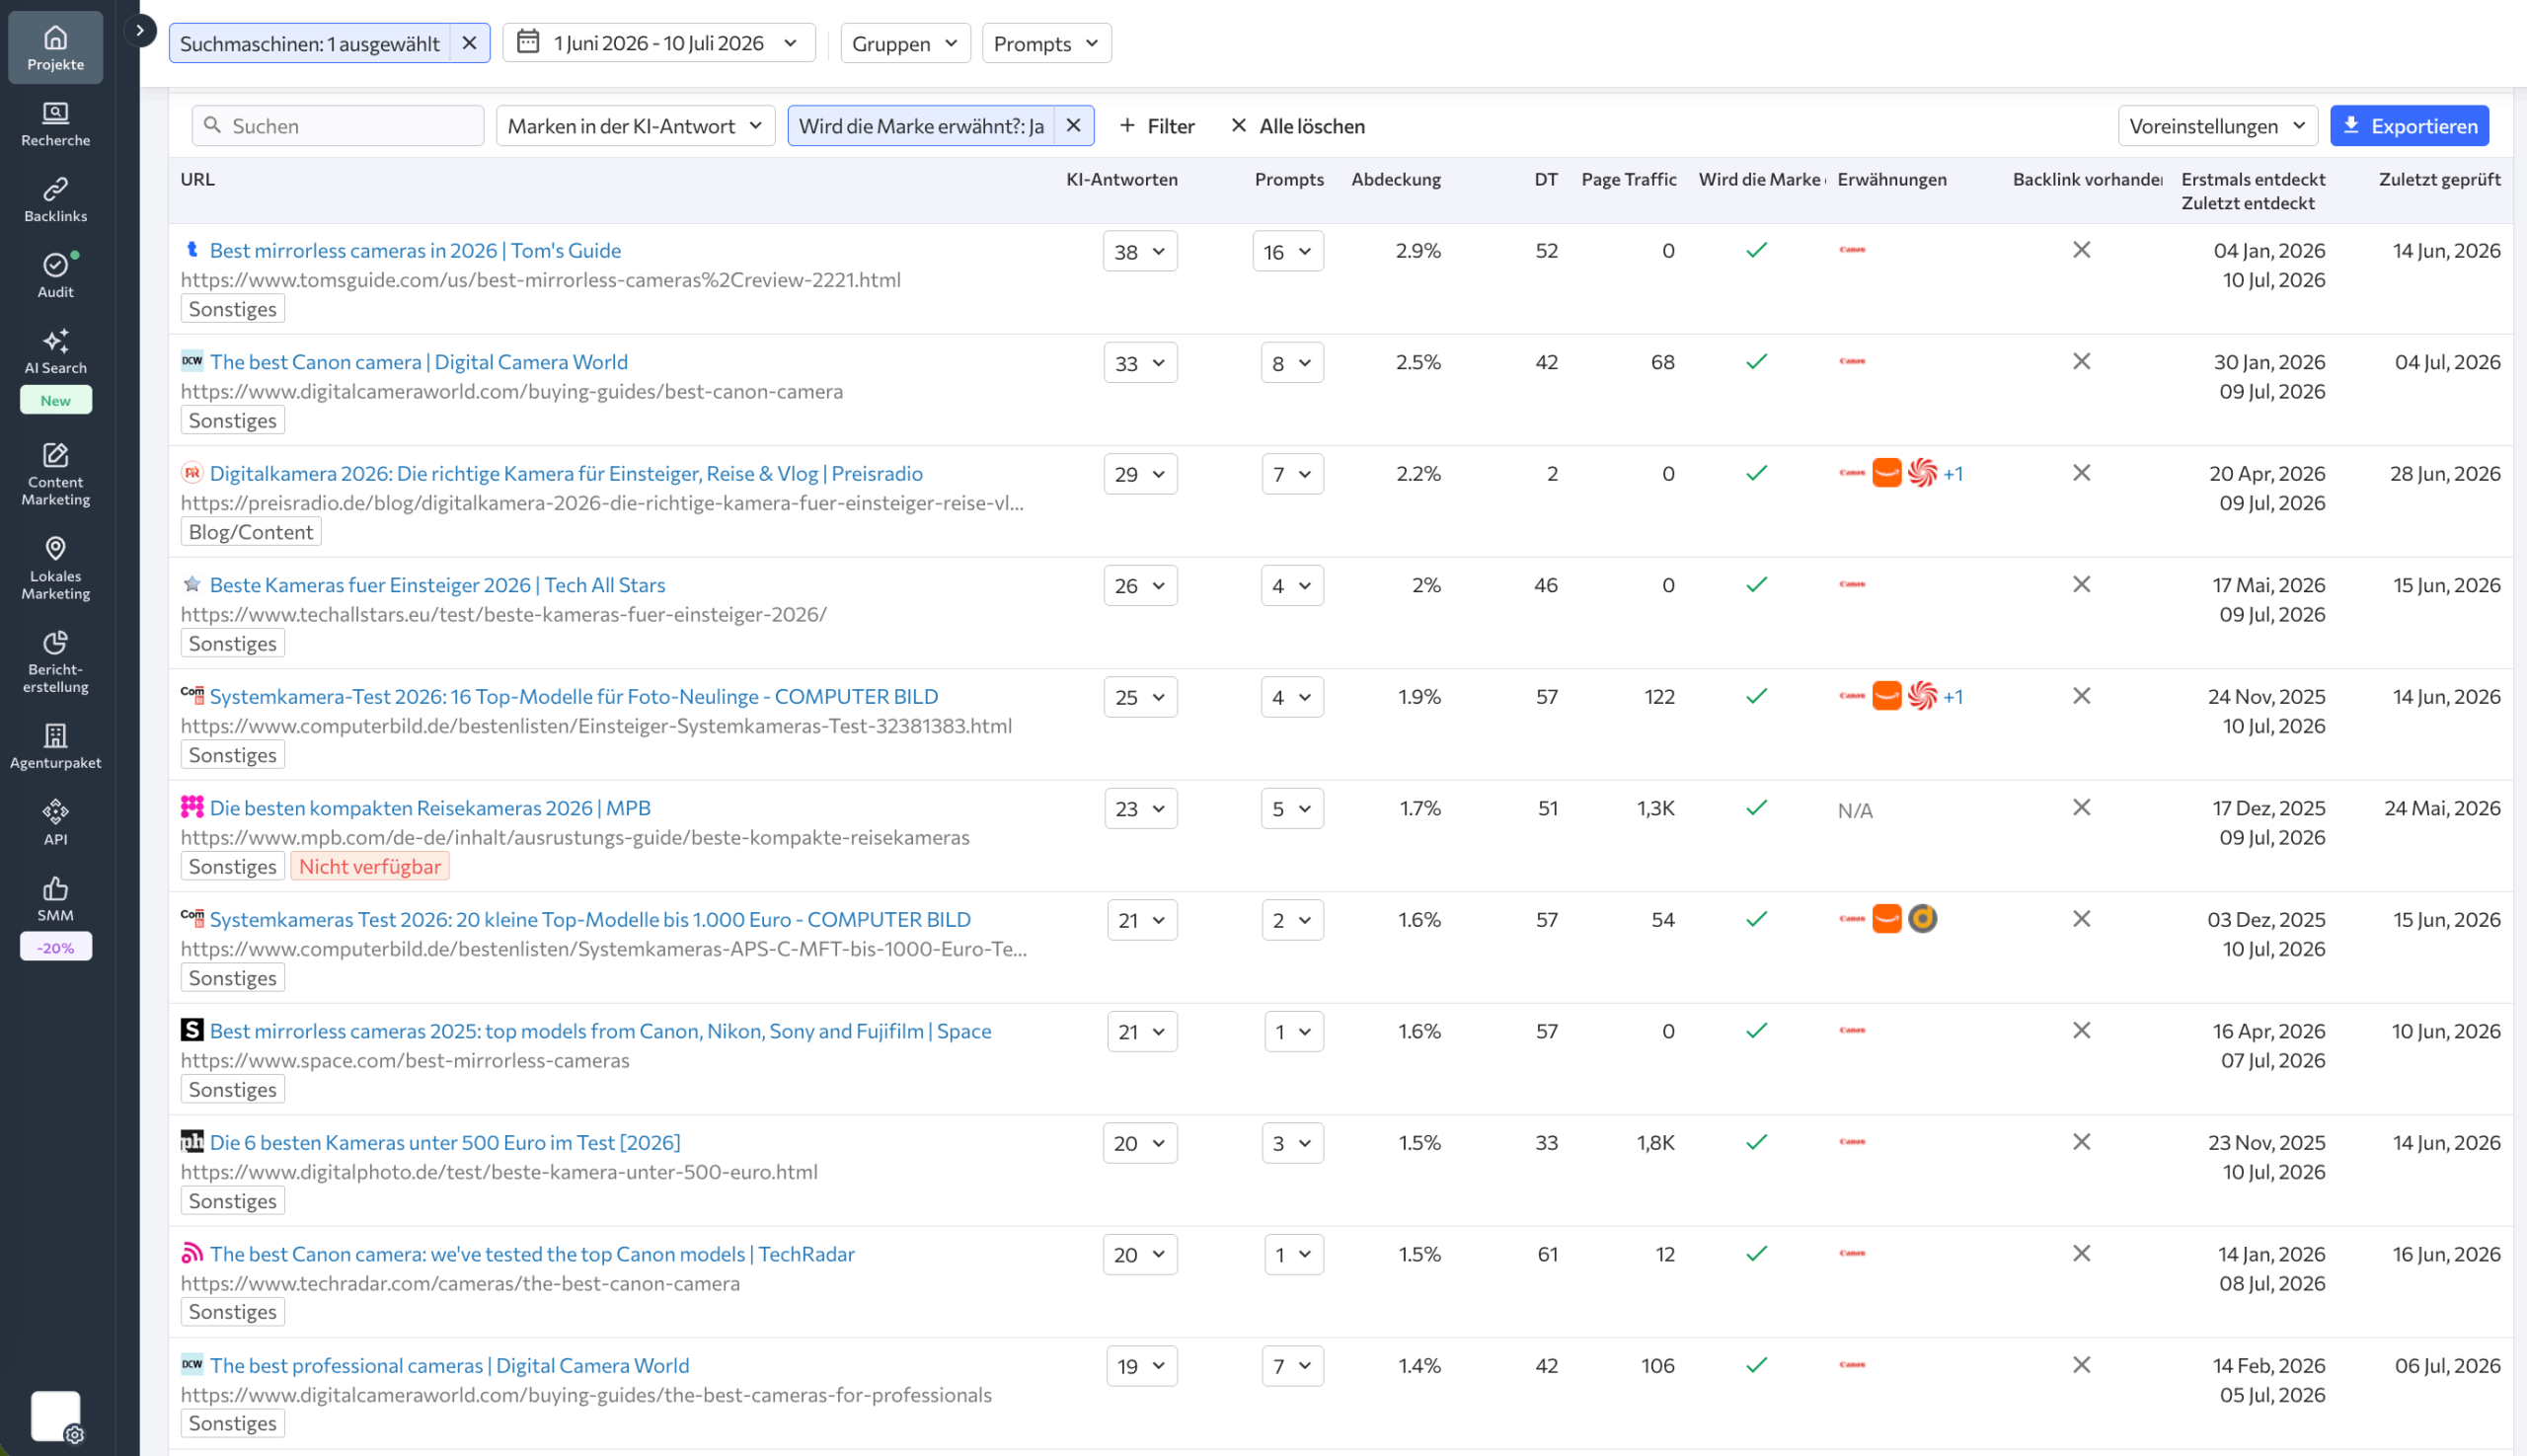Click 'Alle löschen' to clear filters

point(1297,125)
